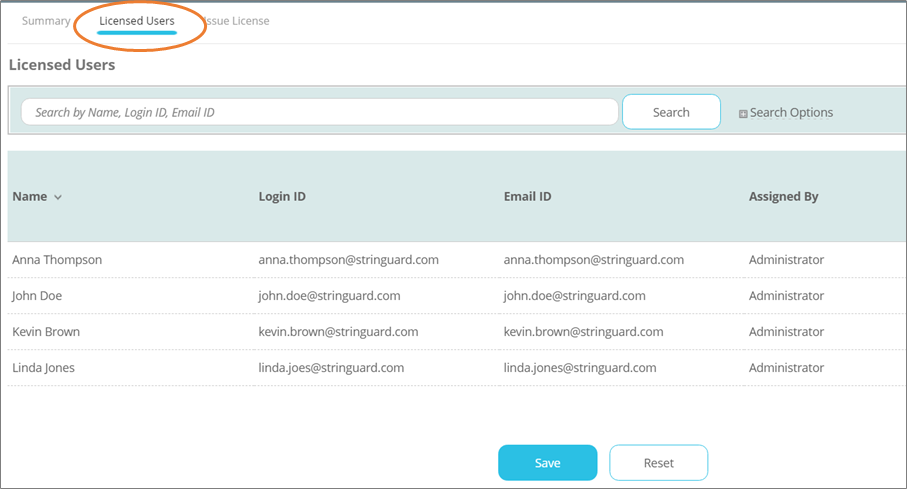Screen dimensions: 907x489
Task: Focus the Search by Name input field
Action: point(319,112)
